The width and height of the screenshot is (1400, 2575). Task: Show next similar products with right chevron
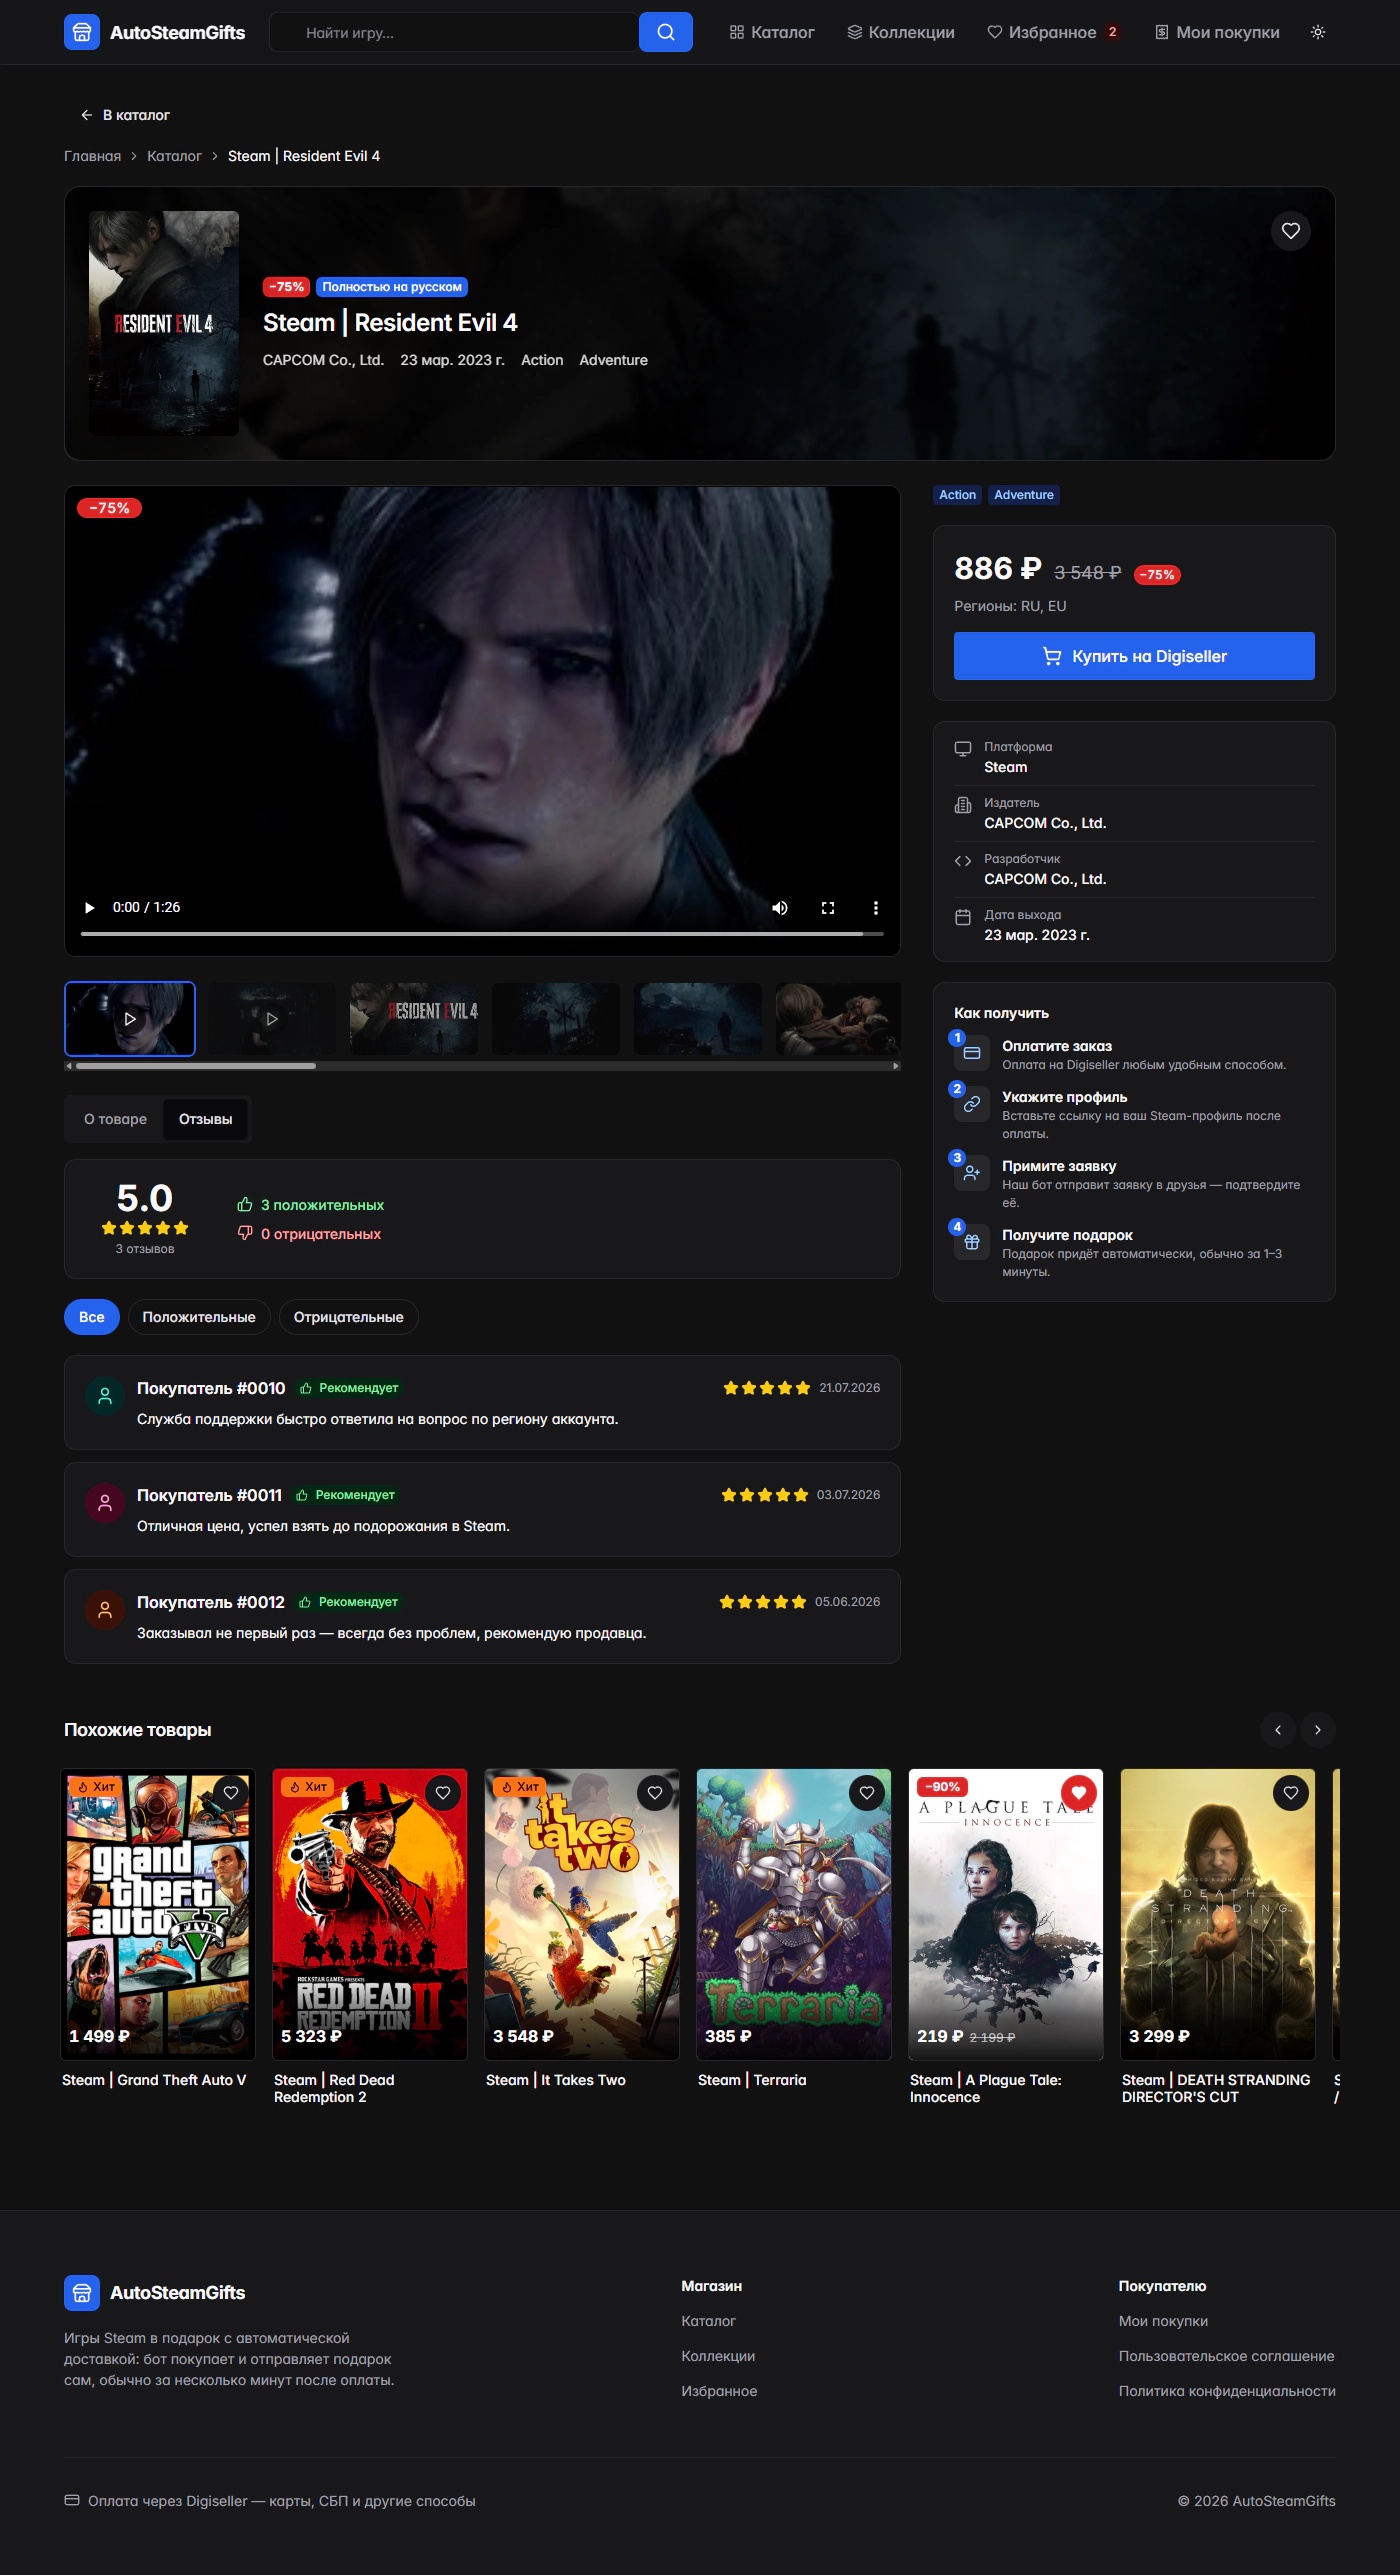(x=1318, y=1730)
